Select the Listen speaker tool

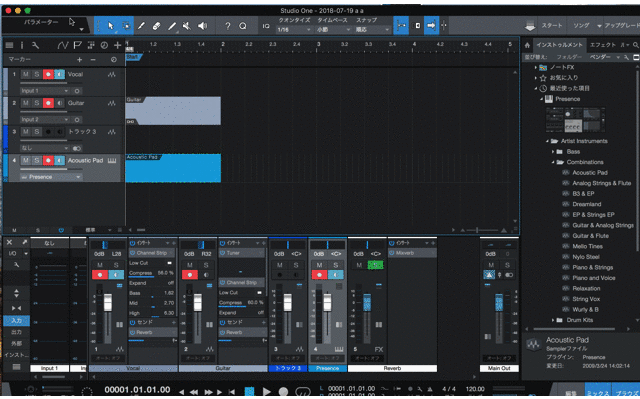pyautogui.click(x=202, y=26)
